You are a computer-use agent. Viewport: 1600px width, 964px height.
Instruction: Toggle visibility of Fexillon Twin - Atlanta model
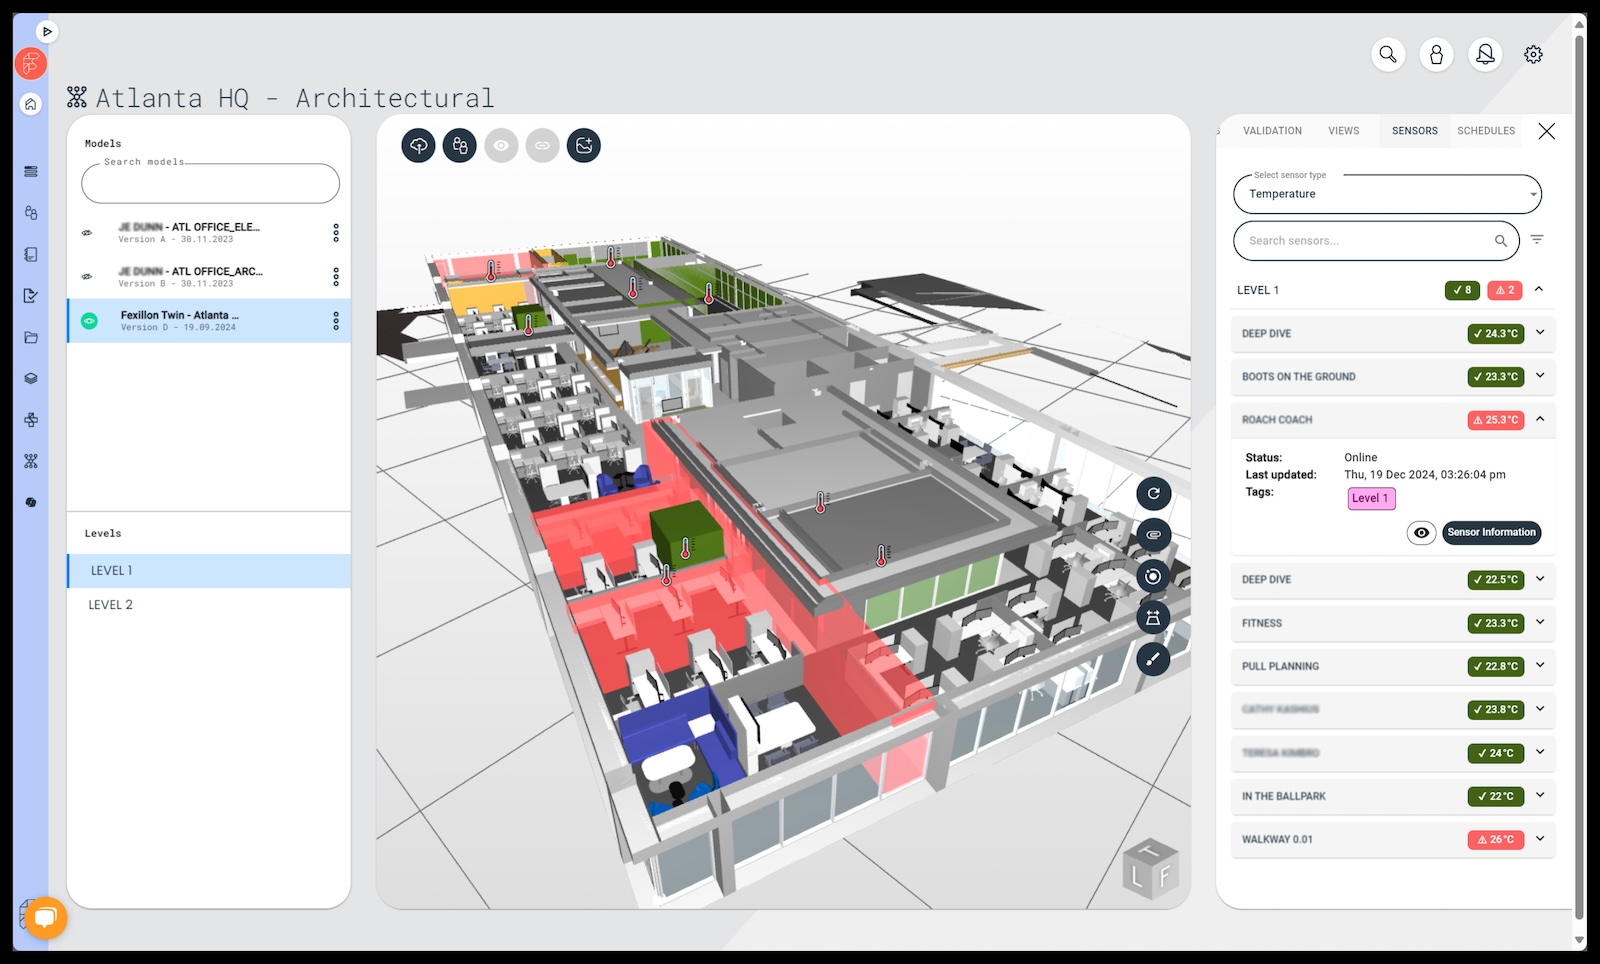[x=89, y=321]
